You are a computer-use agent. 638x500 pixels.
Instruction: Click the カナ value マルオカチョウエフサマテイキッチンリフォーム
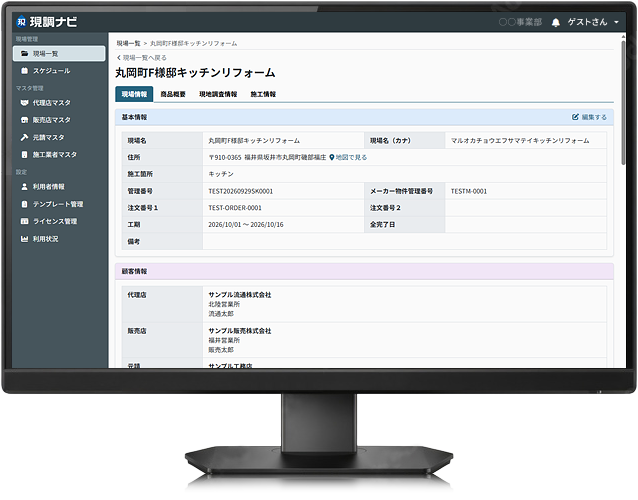pos(520,141)
